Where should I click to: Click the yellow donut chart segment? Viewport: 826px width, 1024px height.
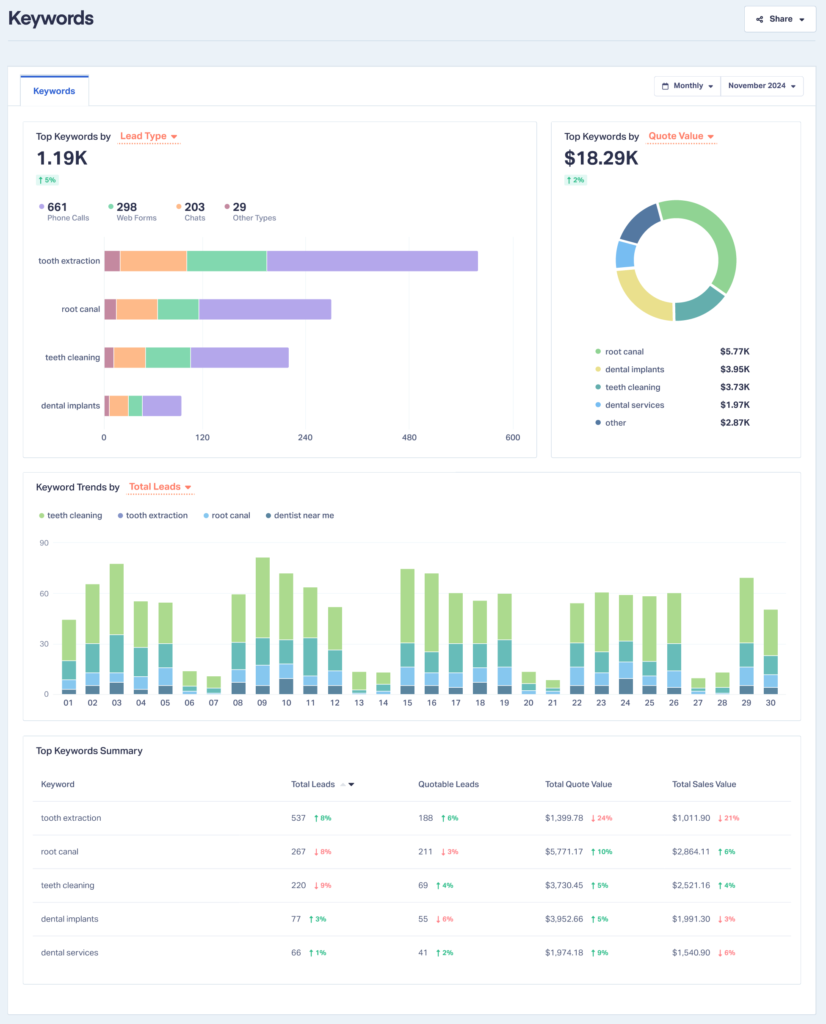coord(637,298)
